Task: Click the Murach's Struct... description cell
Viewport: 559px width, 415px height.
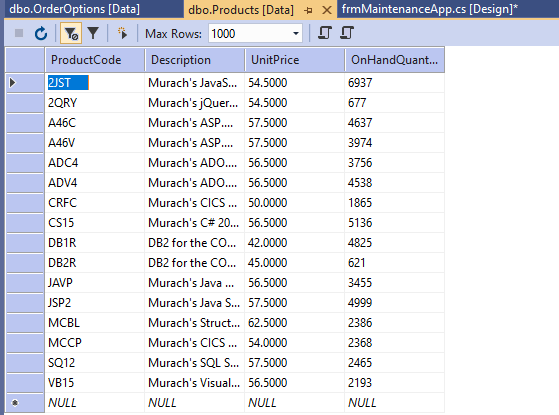Action: 195,323
